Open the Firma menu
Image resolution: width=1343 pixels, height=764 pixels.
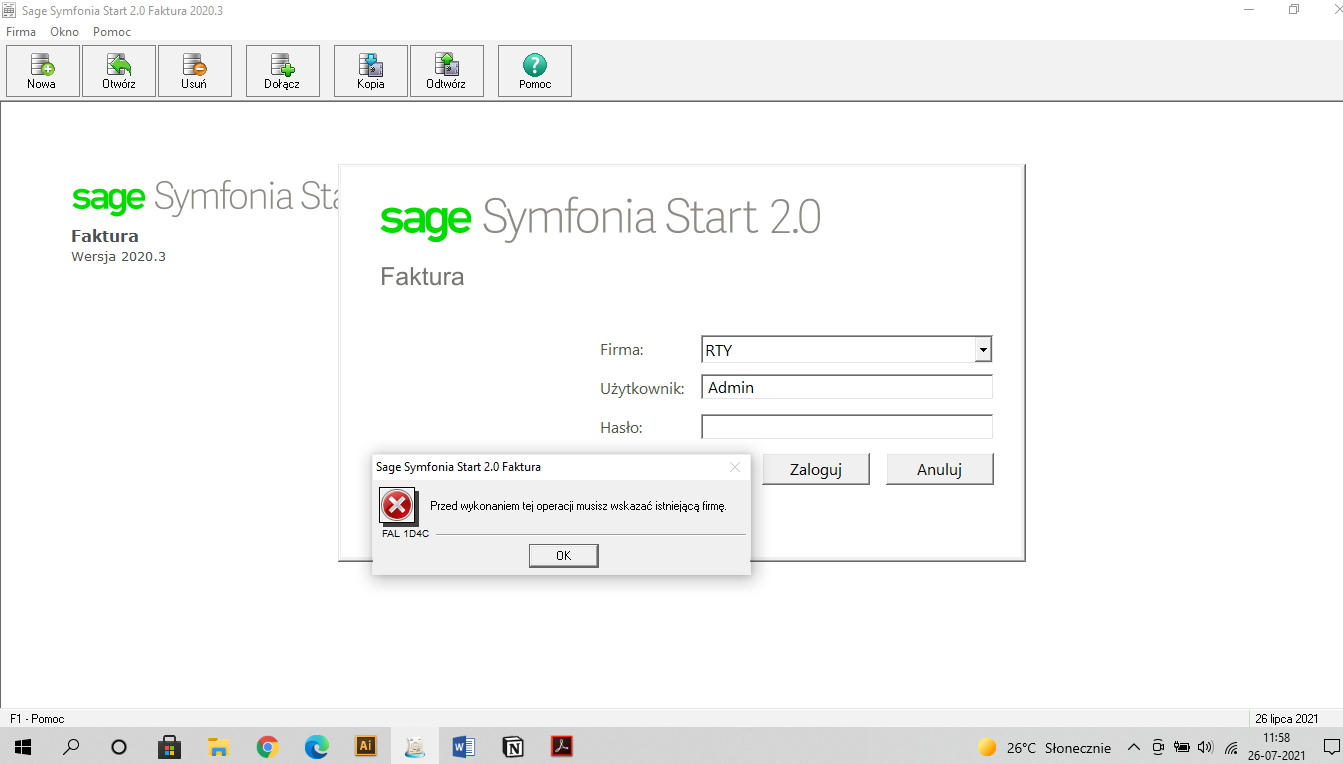click(x=21, y=32)
